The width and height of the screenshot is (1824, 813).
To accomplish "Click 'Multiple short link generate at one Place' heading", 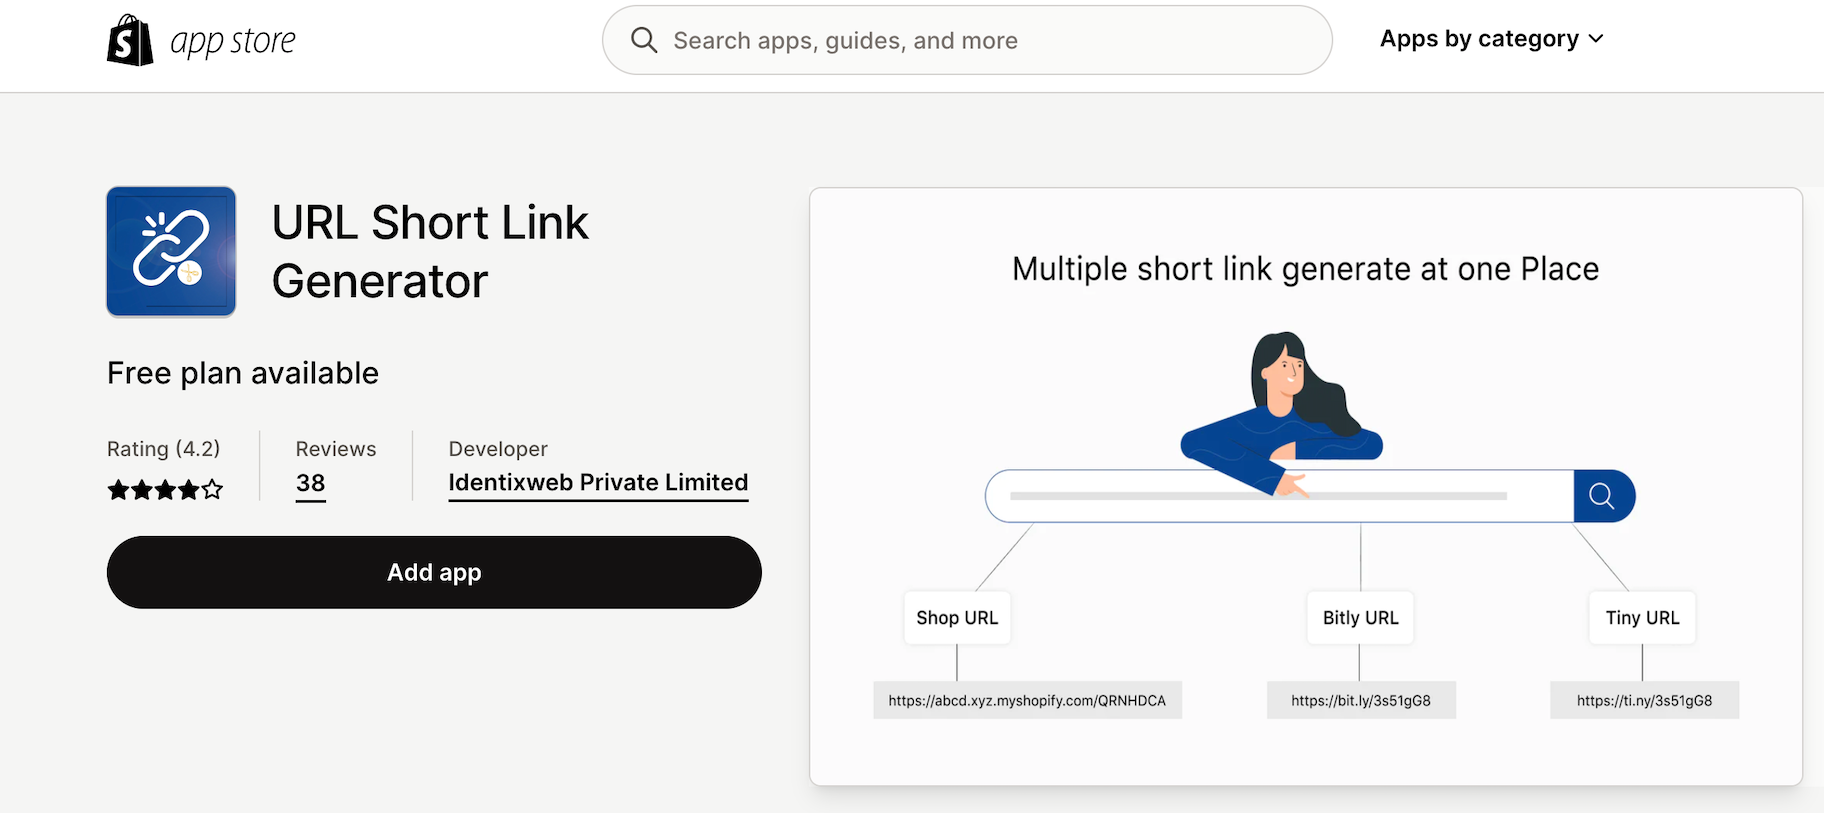I will 1305,269.
